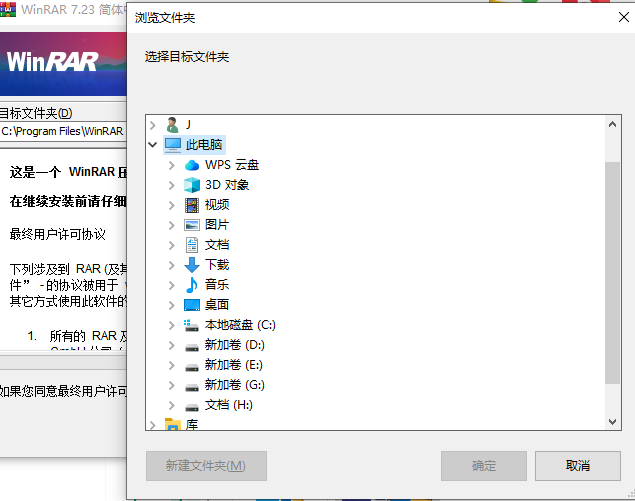Collapse the 此电脑 tree node
The width and height of the screenshot is (635, 501).
(x=153, y=145)
